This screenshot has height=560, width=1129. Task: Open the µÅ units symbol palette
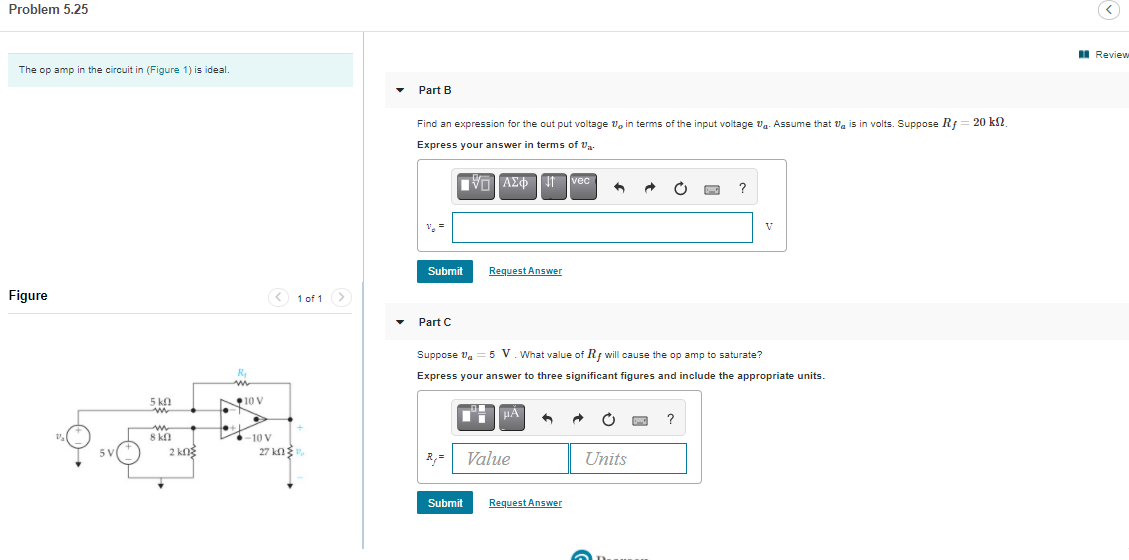(x=512, y=415)
